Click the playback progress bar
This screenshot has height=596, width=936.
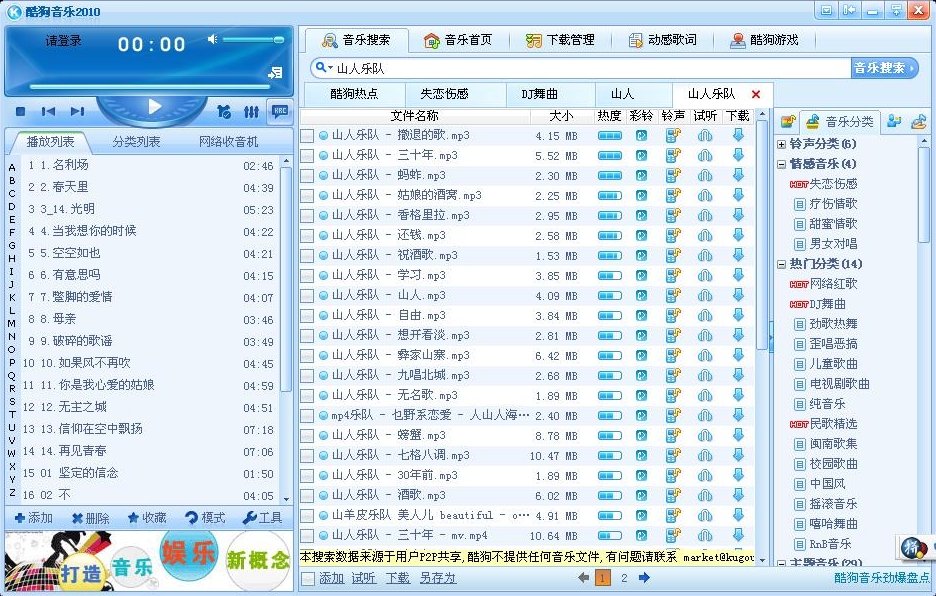150,87
